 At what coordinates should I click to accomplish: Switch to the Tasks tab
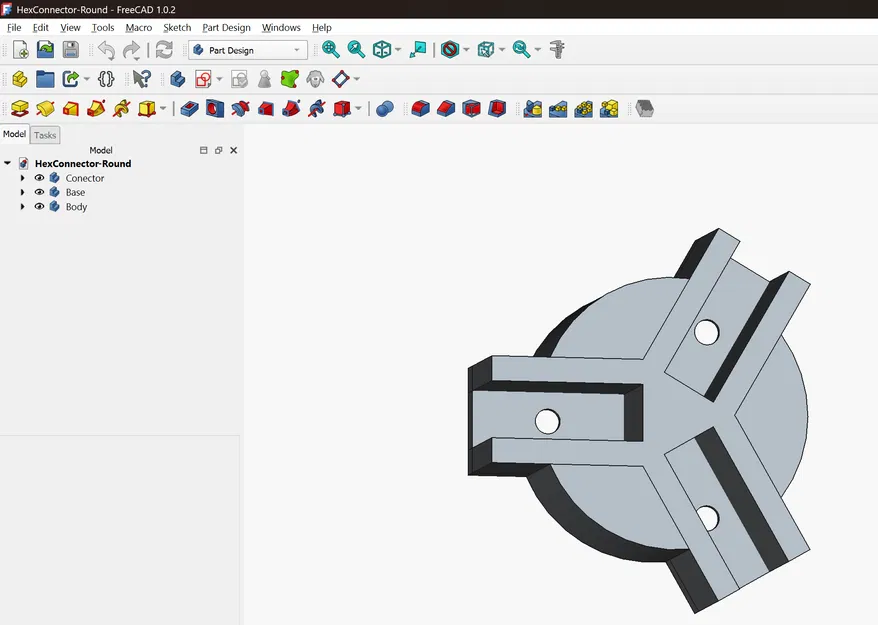[x=44, y=135]
